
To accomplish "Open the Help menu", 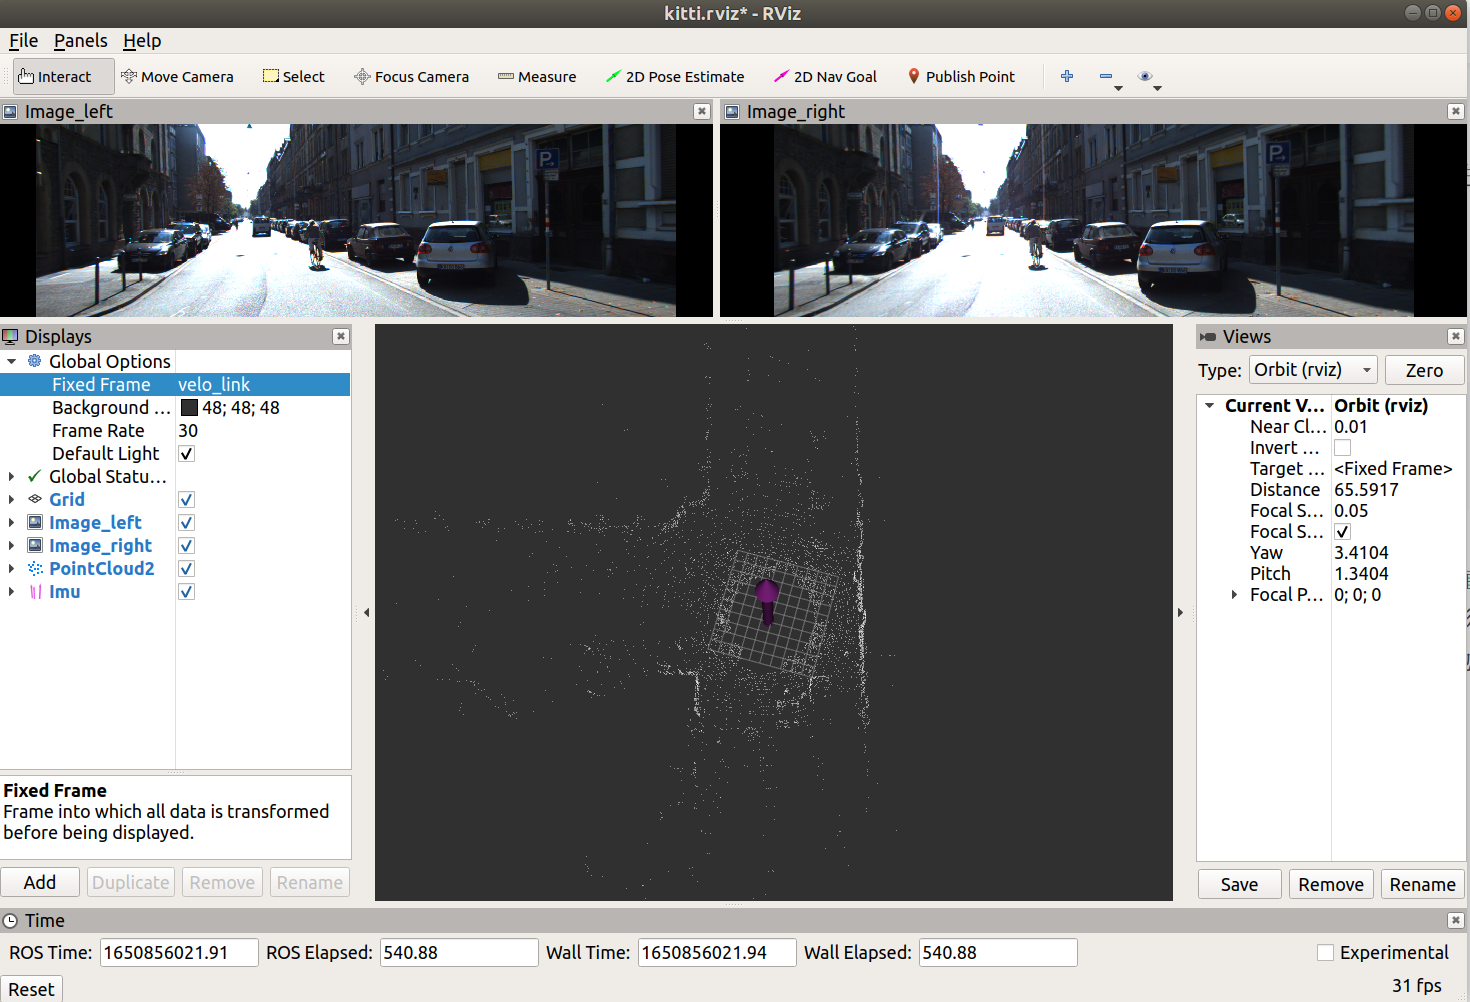I will click(x=142, y=41).
